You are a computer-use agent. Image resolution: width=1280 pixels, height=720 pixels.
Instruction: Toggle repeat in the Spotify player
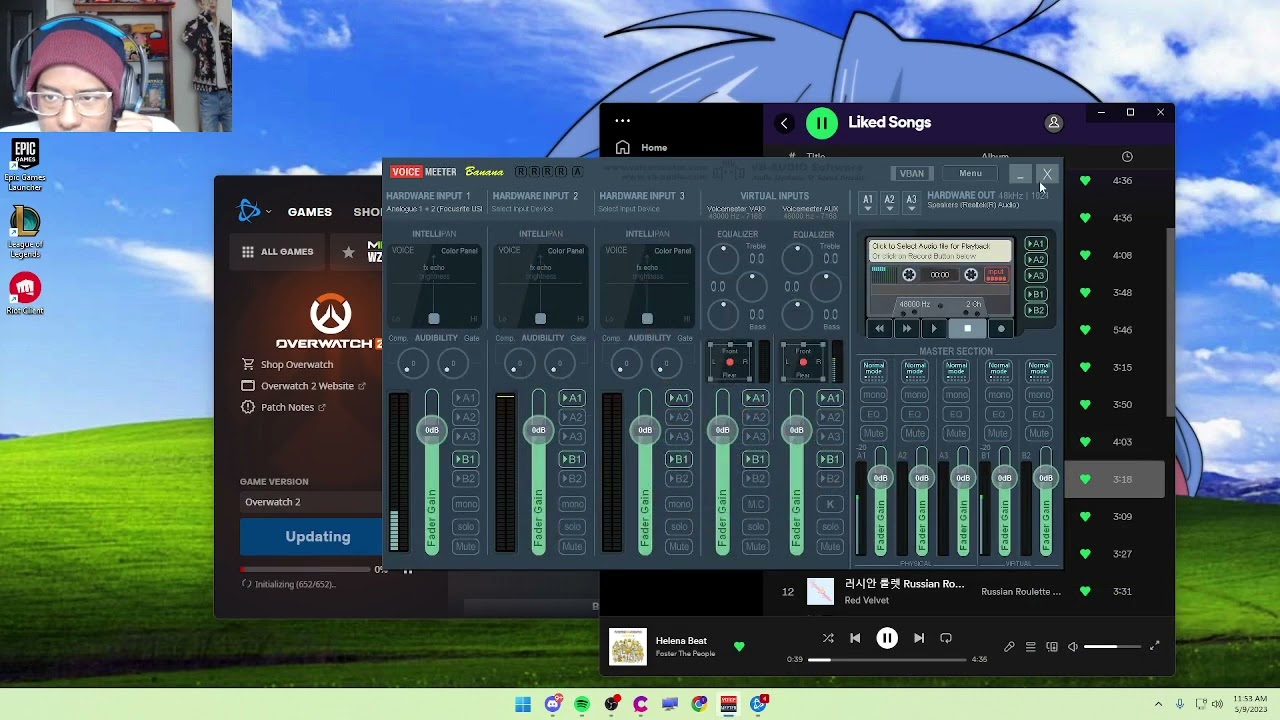[x=946, y=638]
